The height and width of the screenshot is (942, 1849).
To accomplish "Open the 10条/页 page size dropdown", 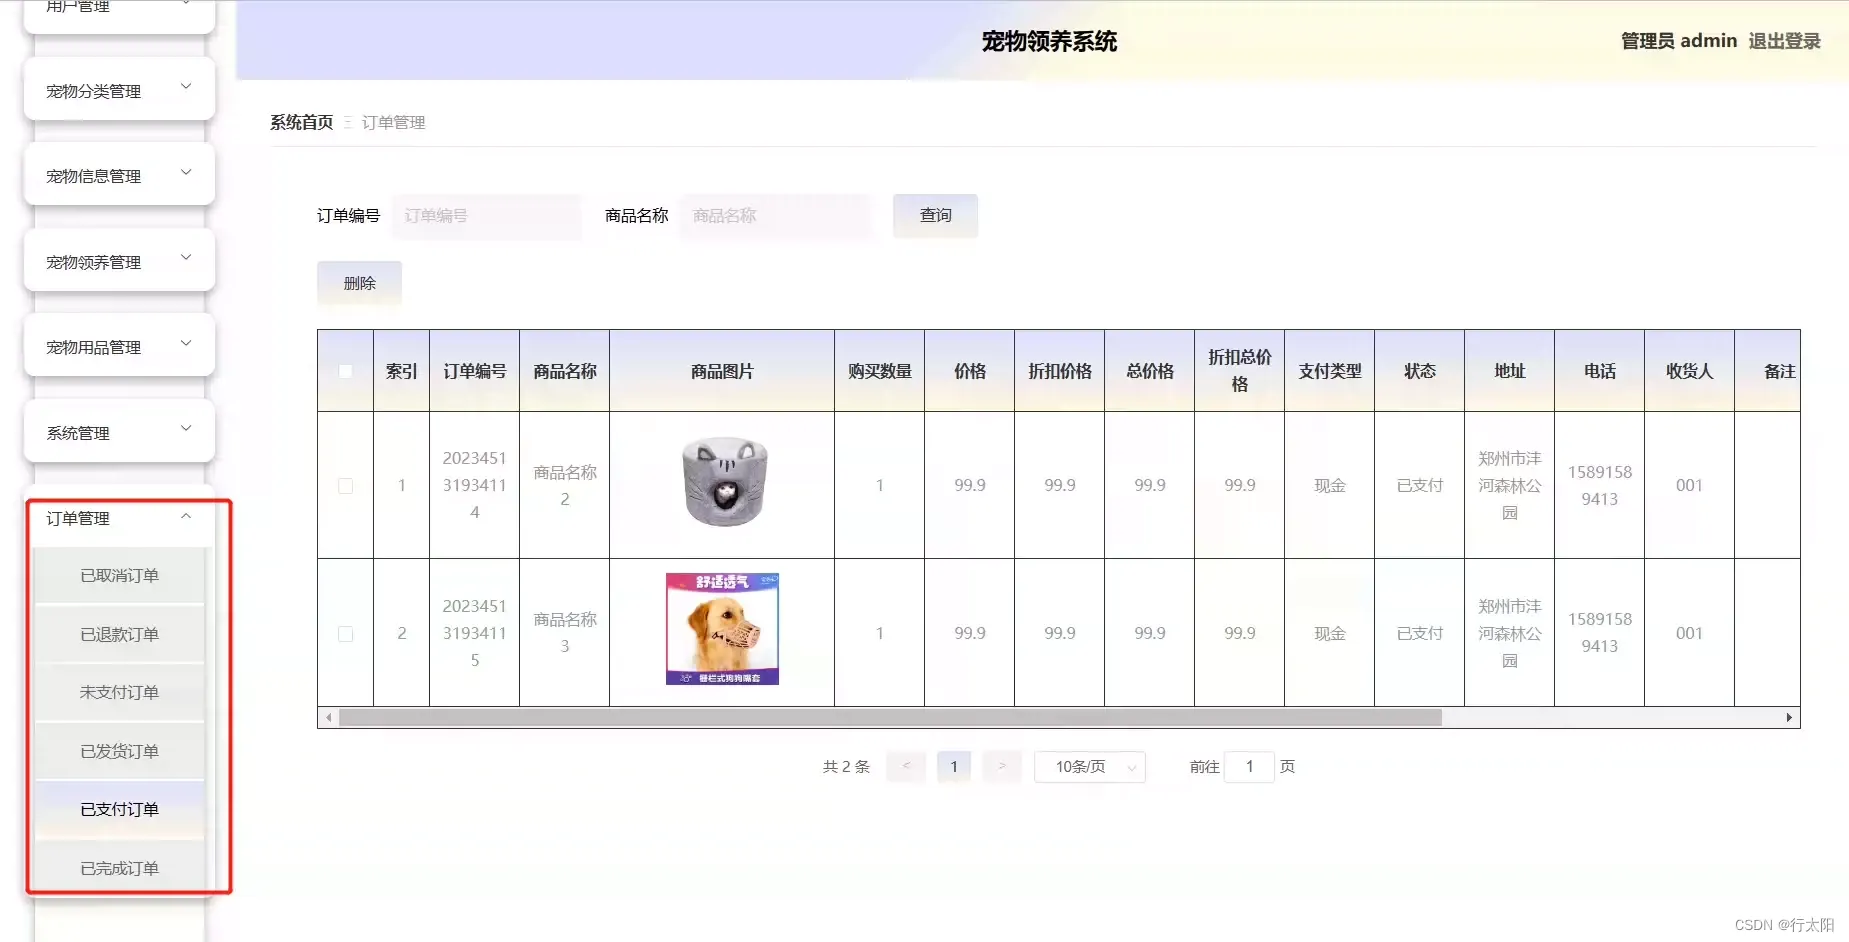I will (x=1090, y=767).
